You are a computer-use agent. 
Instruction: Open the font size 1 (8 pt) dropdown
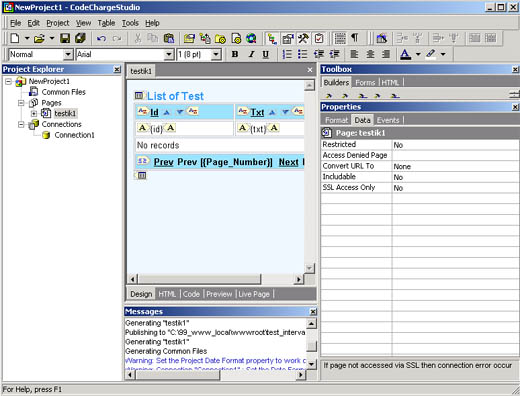216,54
